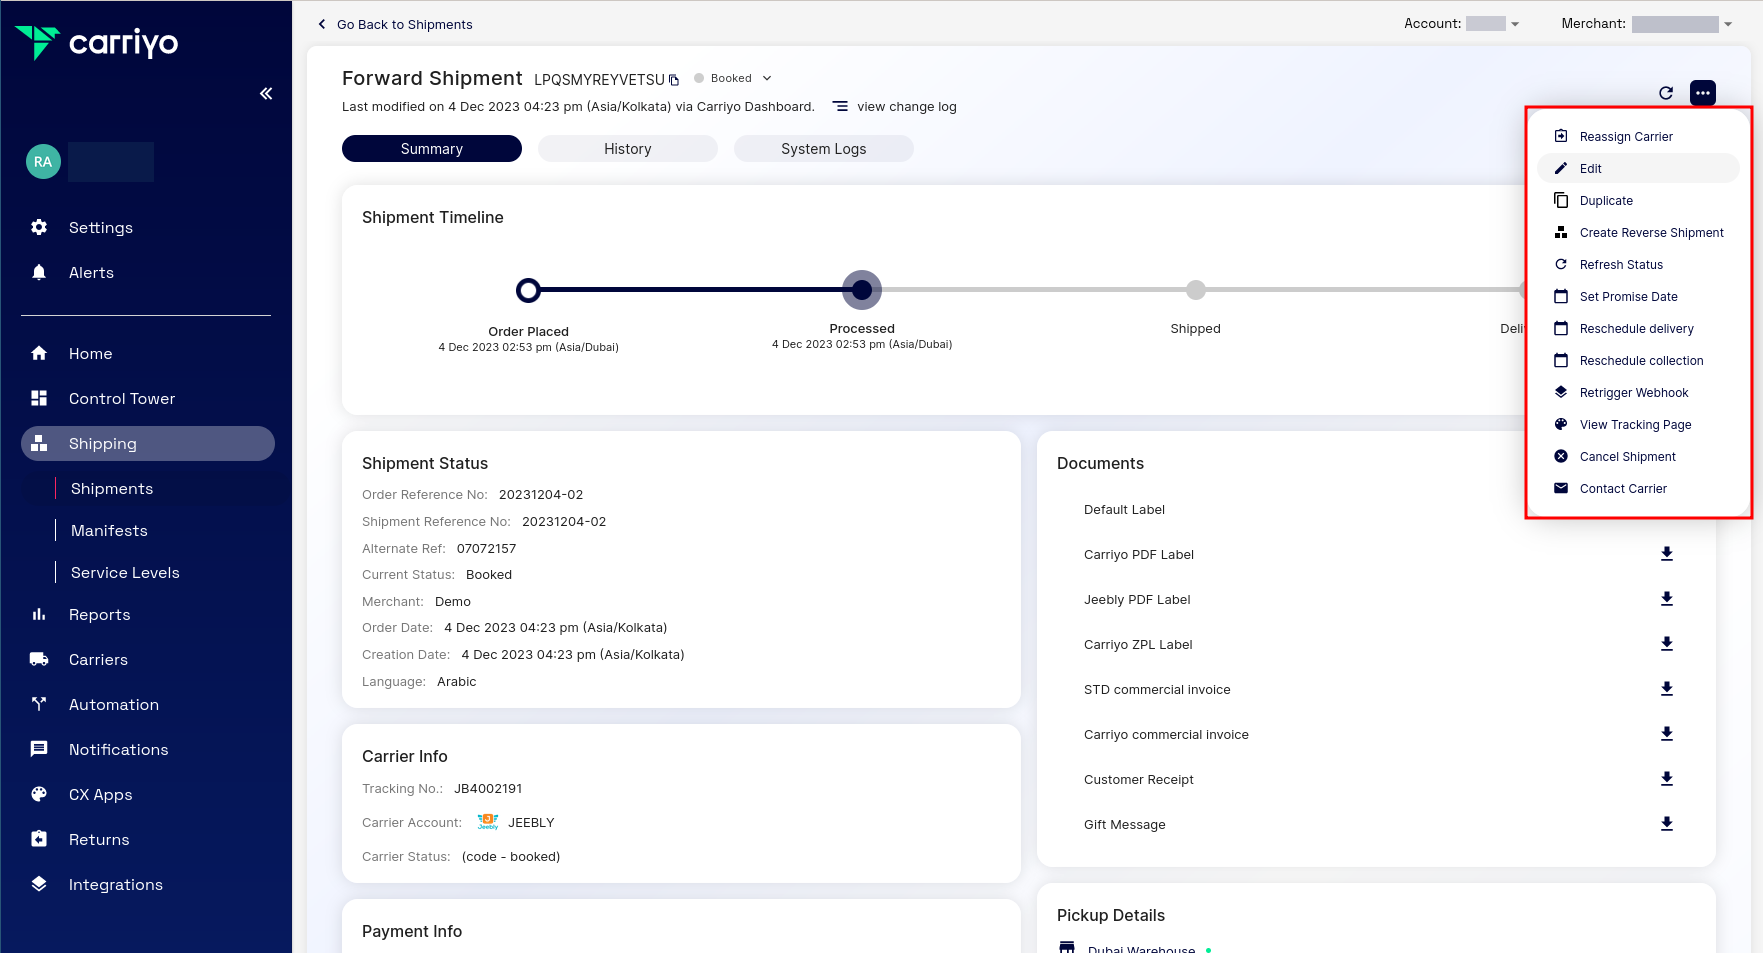The image size is (1763, 953).
Task: Click the Default Label document
Action: click(x=1124, y=509)
